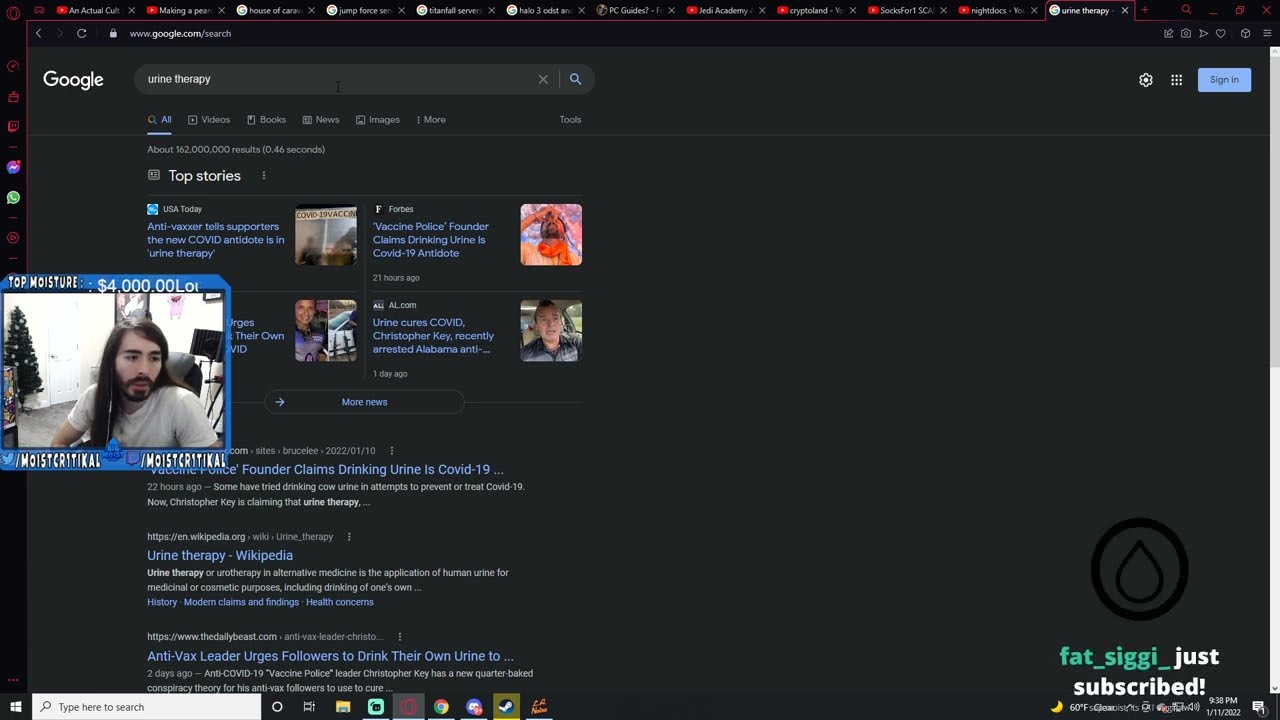Viewport: 1280px width, 720px height.
Task: Switch to 'Jedi Academy' tab
Action: 723,10
